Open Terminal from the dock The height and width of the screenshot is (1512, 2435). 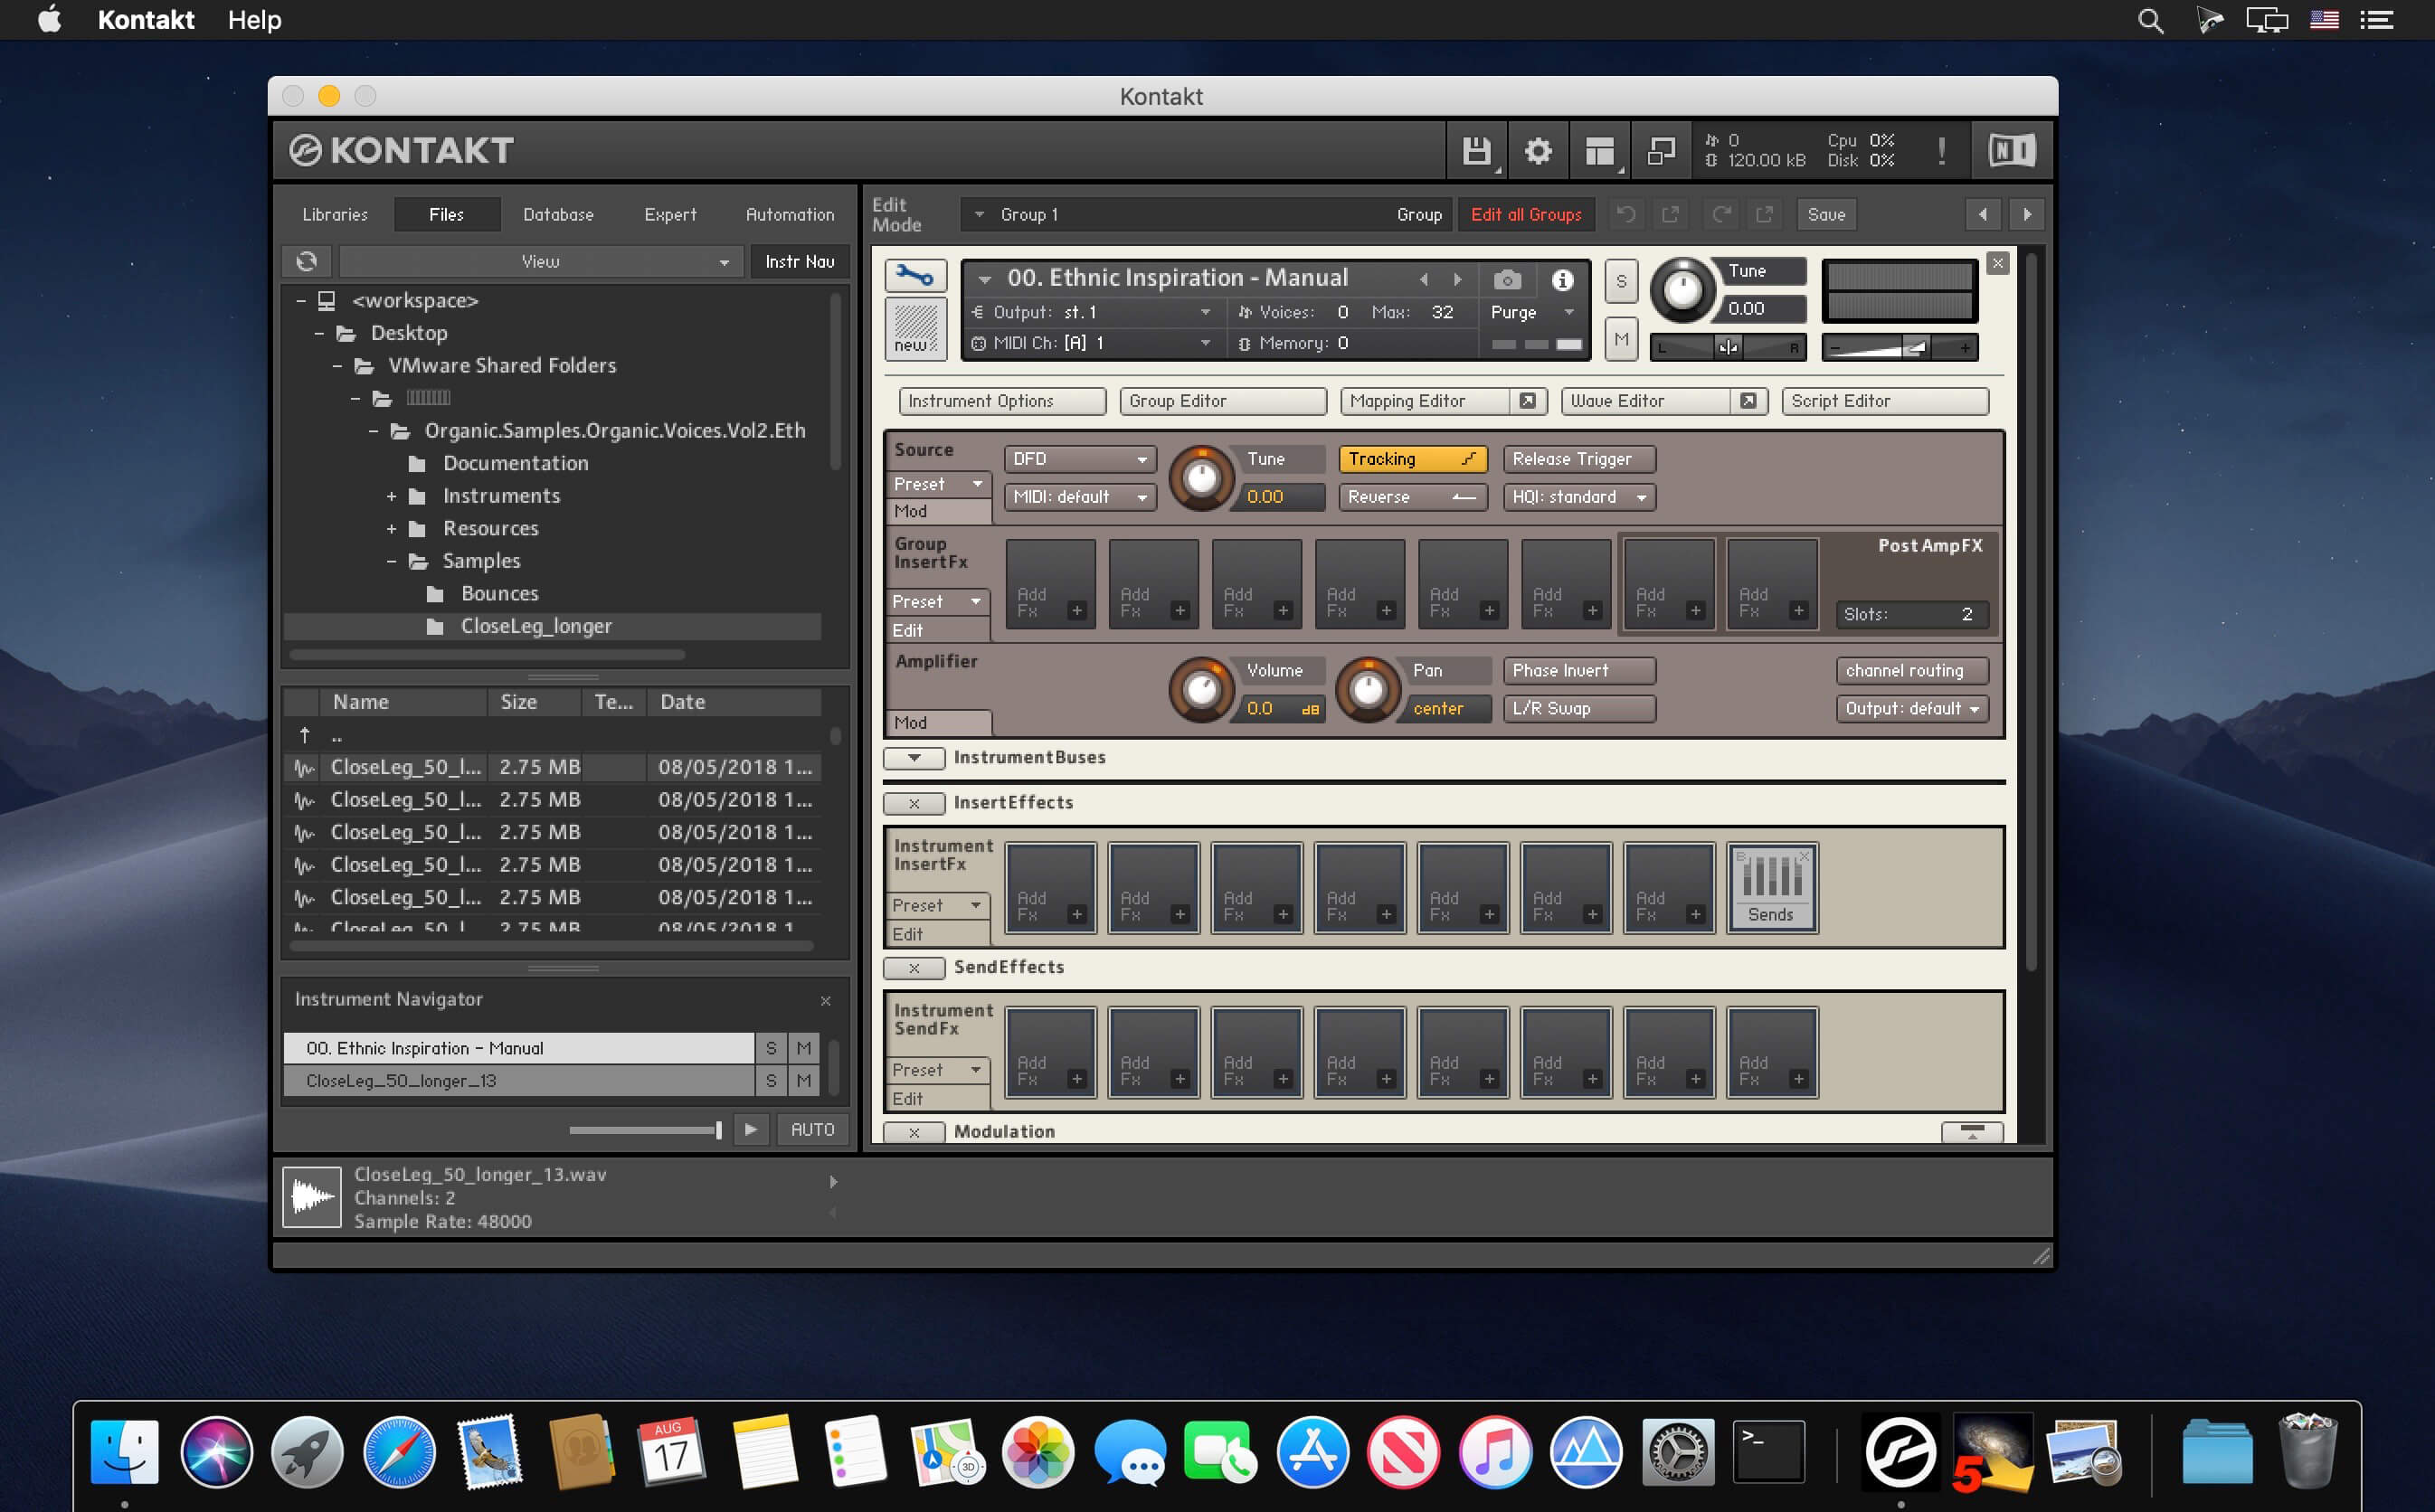coord(1768,1452)
